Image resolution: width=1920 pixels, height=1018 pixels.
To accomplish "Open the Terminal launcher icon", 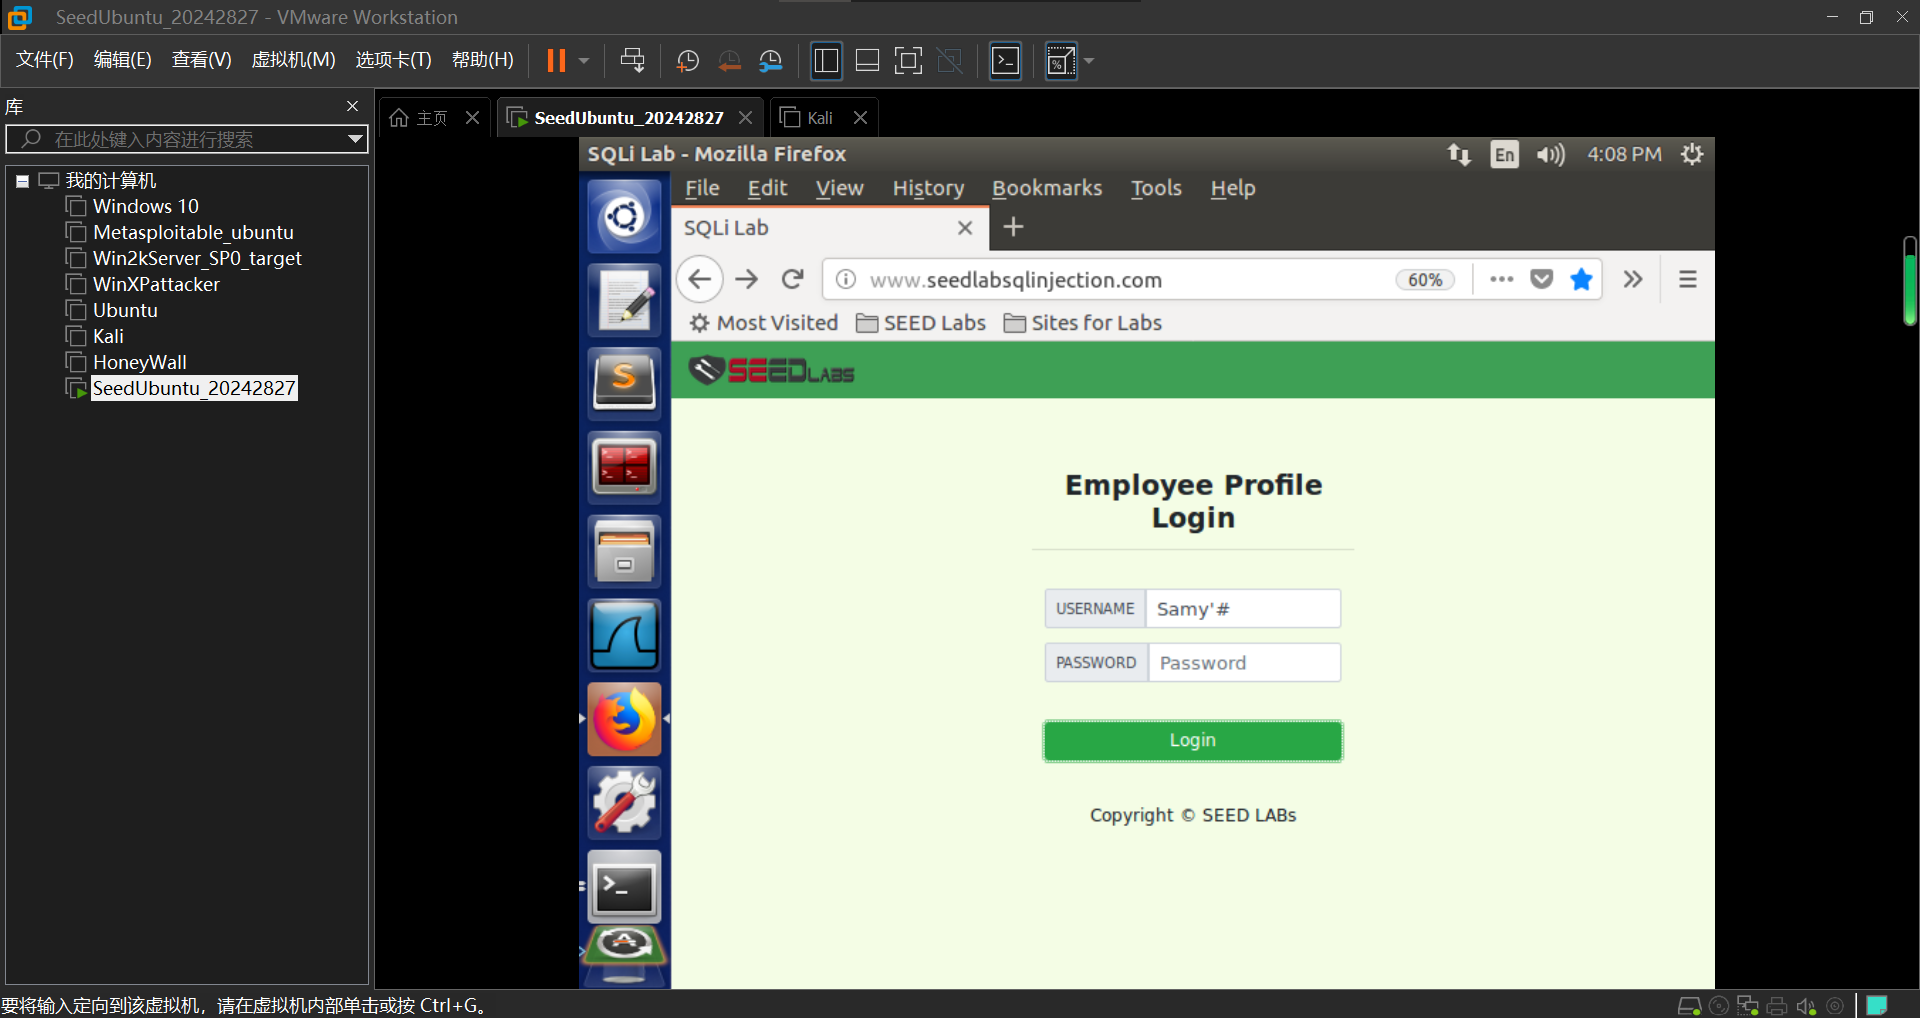I will (624, 888).
